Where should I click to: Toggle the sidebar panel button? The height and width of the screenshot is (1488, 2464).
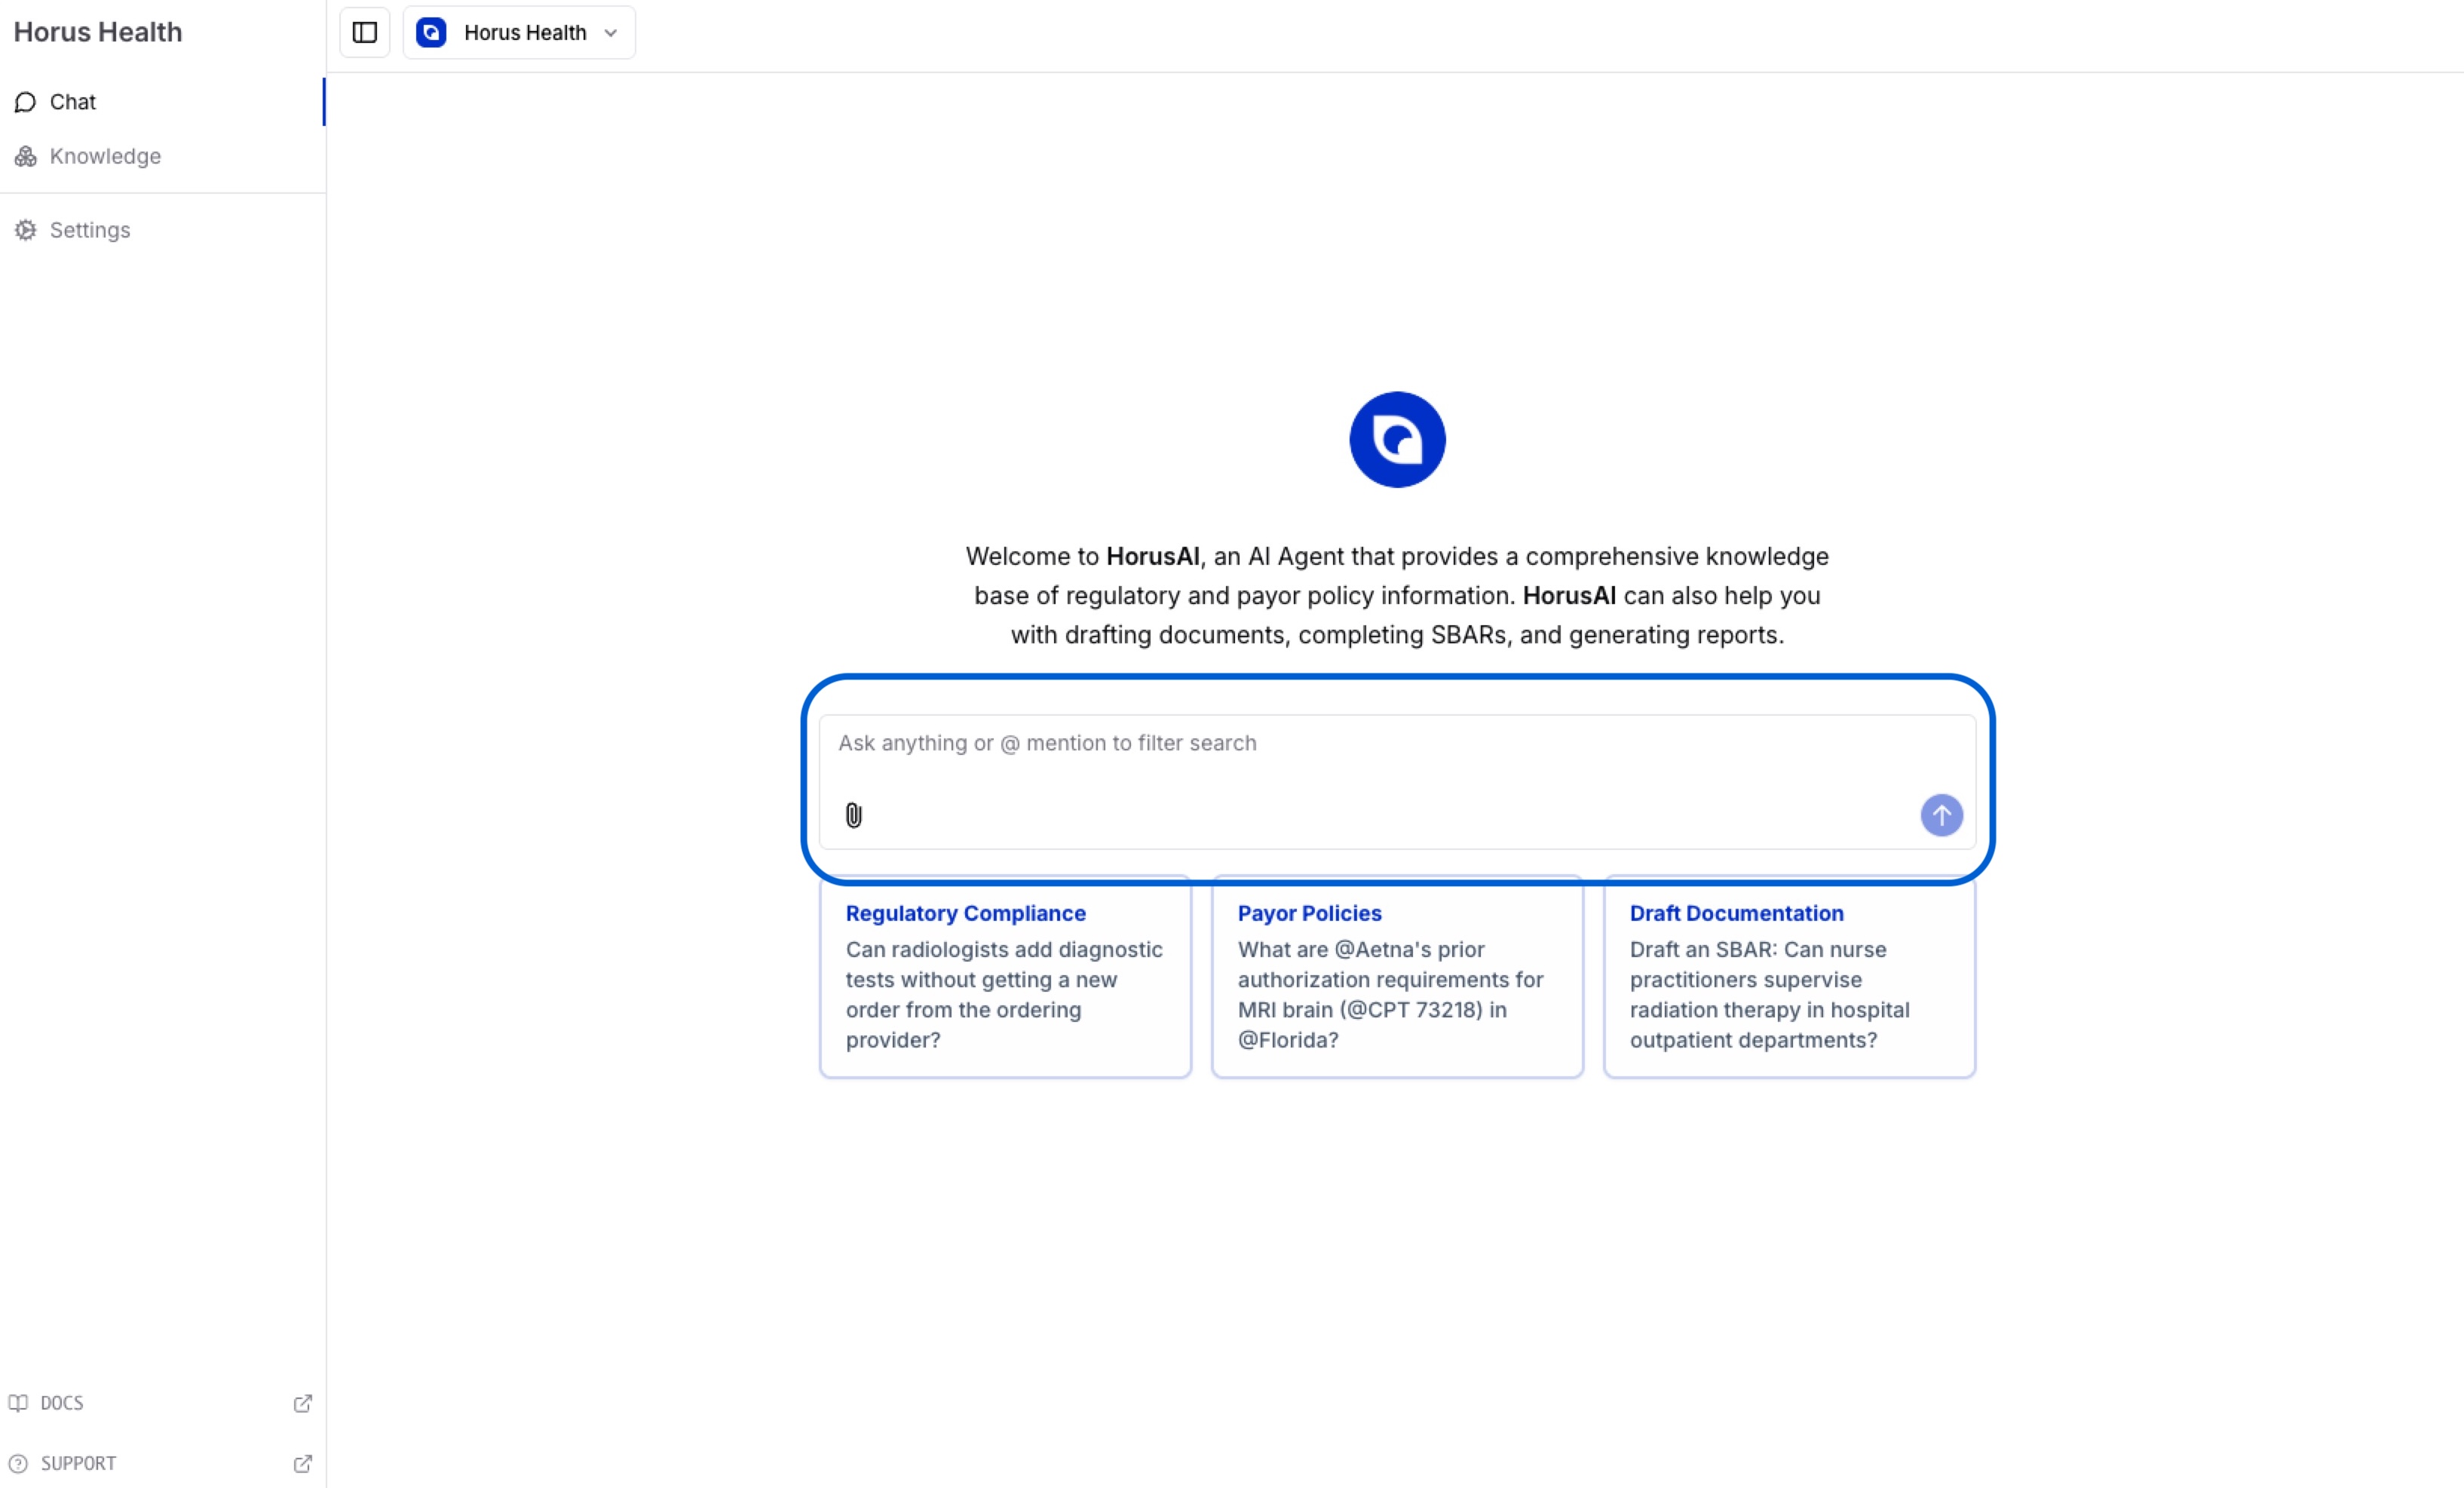coord(364,33)
